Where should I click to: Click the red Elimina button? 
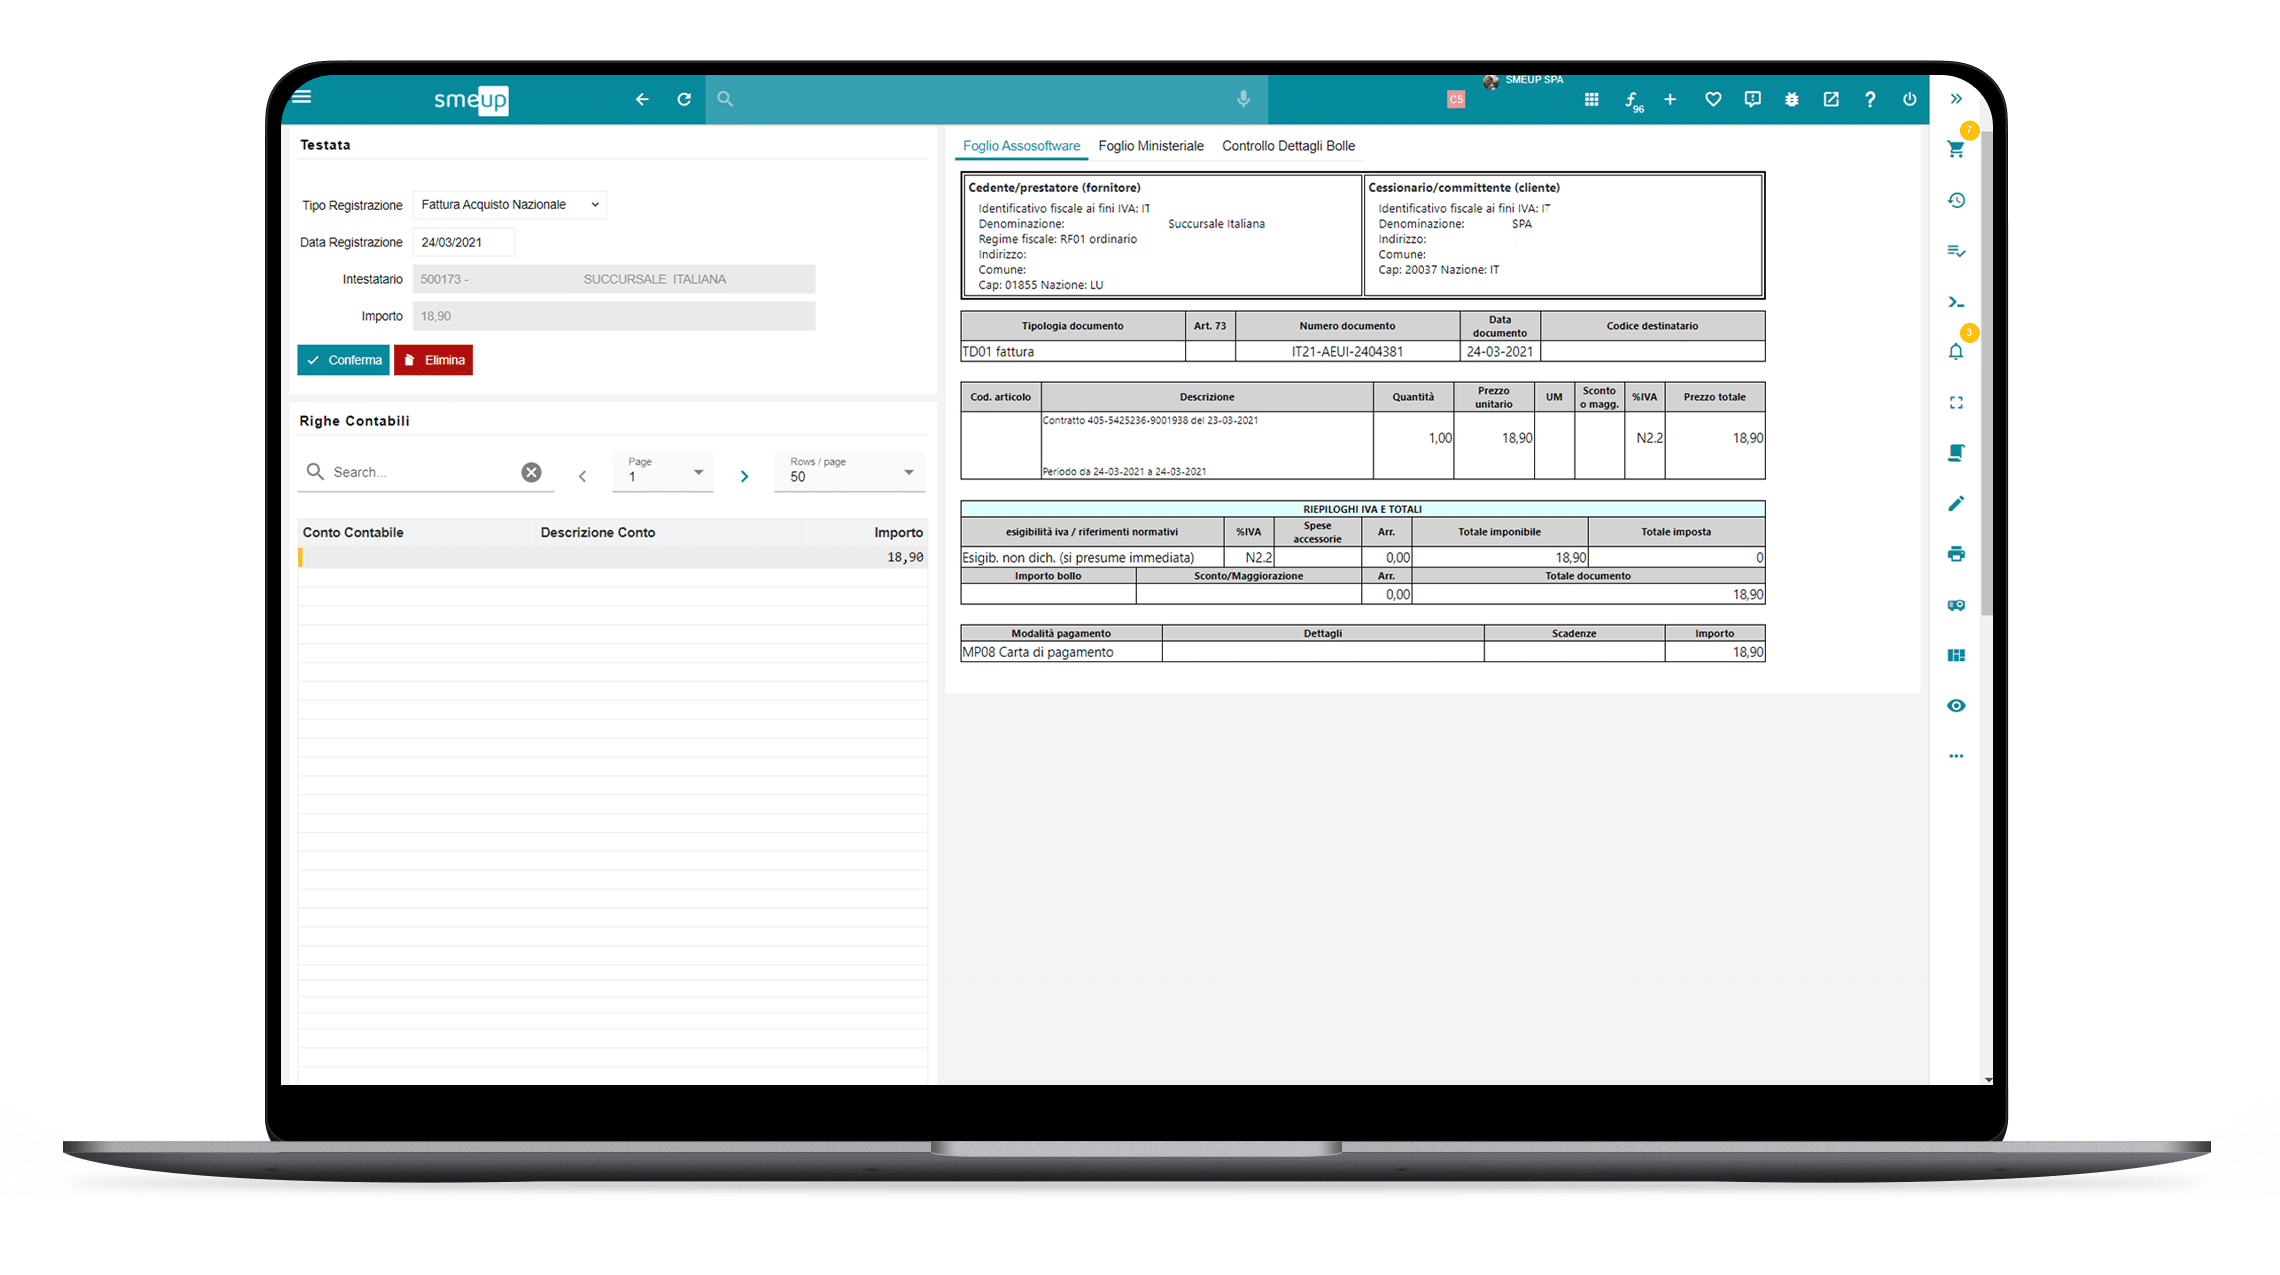point(433,360)
